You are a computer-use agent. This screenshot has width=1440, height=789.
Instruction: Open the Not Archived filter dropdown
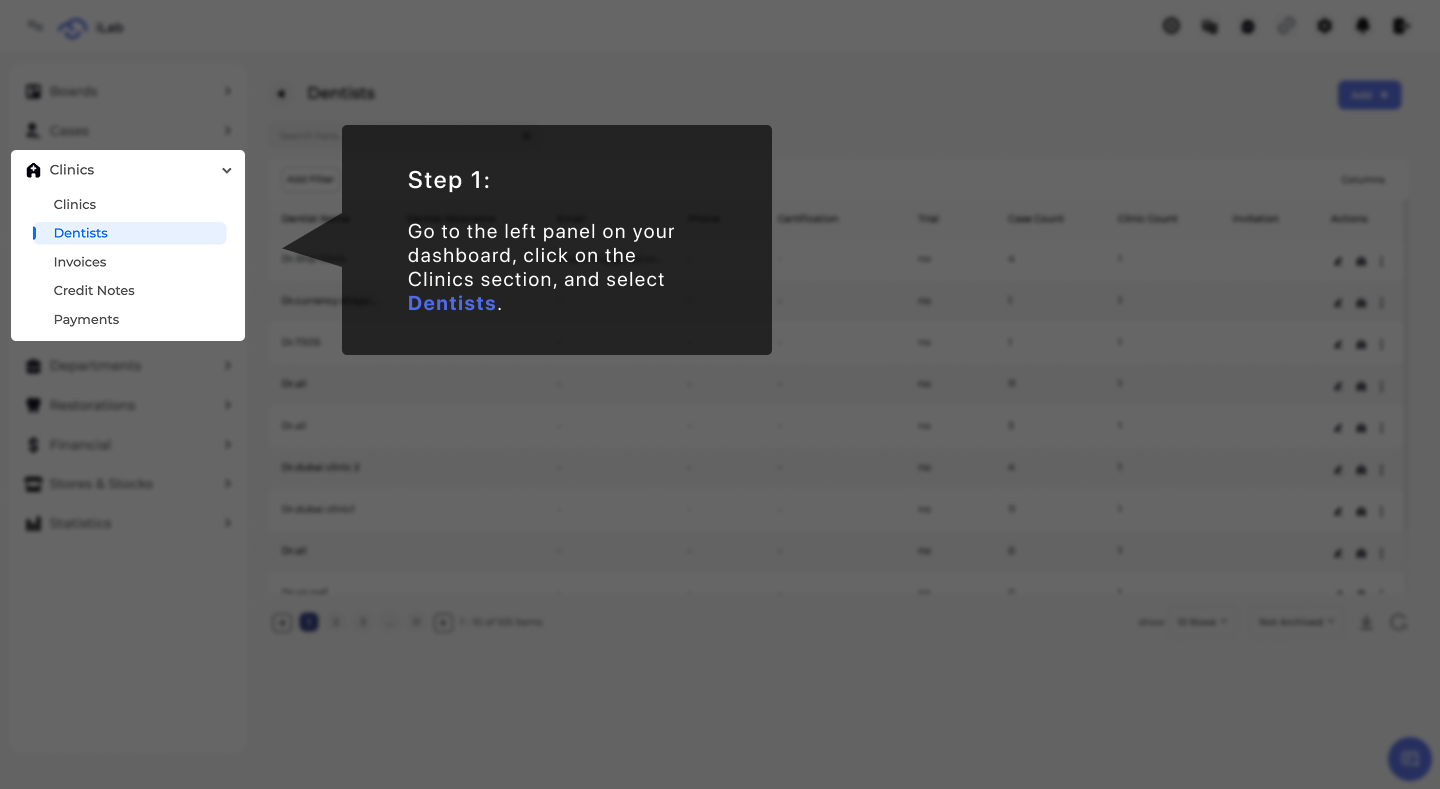(x=1296, y=622)
